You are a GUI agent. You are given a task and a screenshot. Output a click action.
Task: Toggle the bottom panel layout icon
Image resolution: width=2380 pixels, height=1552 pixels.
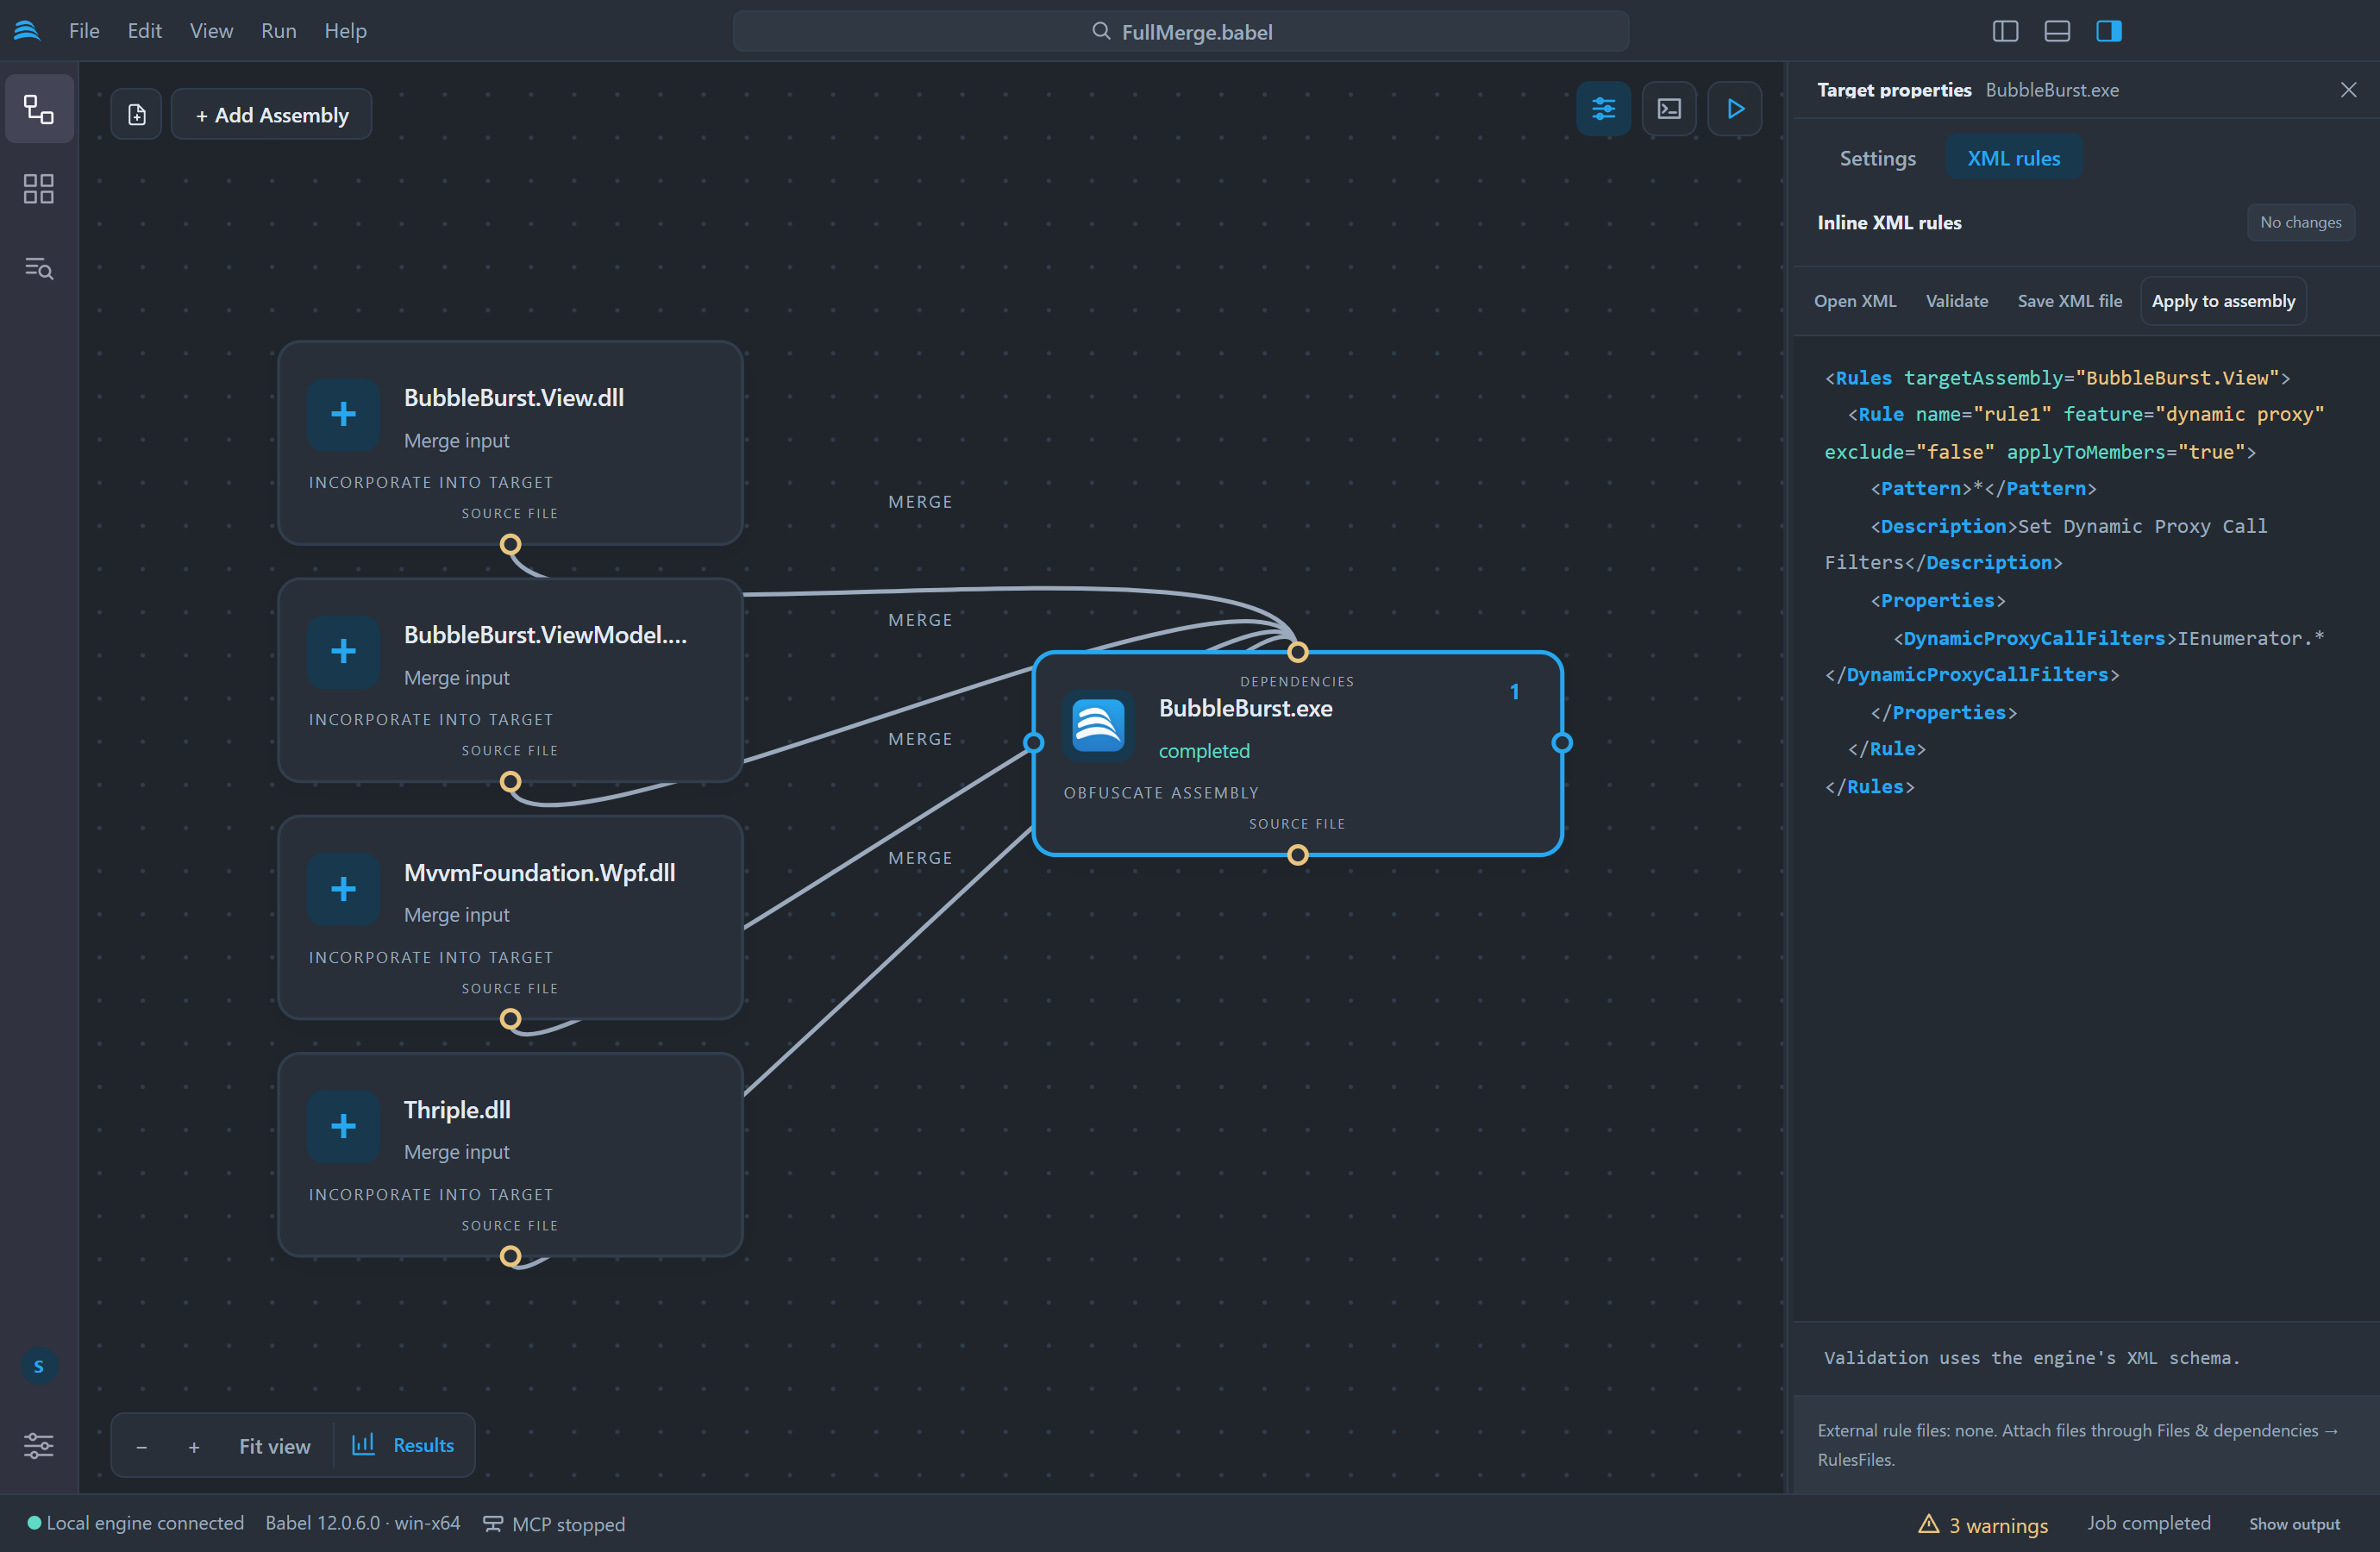(2057, 31)
